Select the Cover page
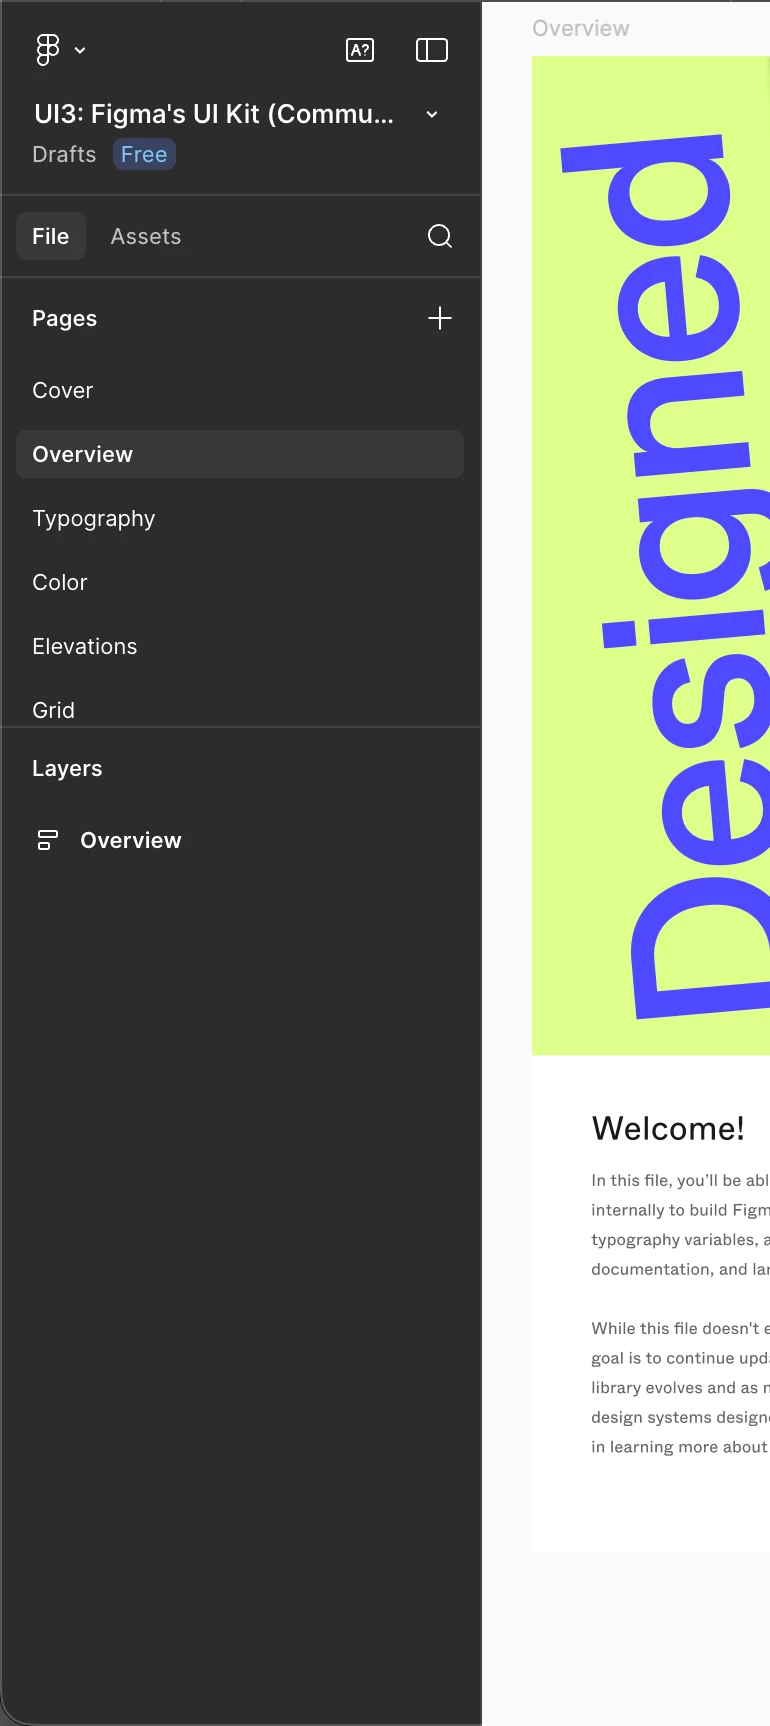This screenshot has height=1726, width=770. tap(240, 390)
